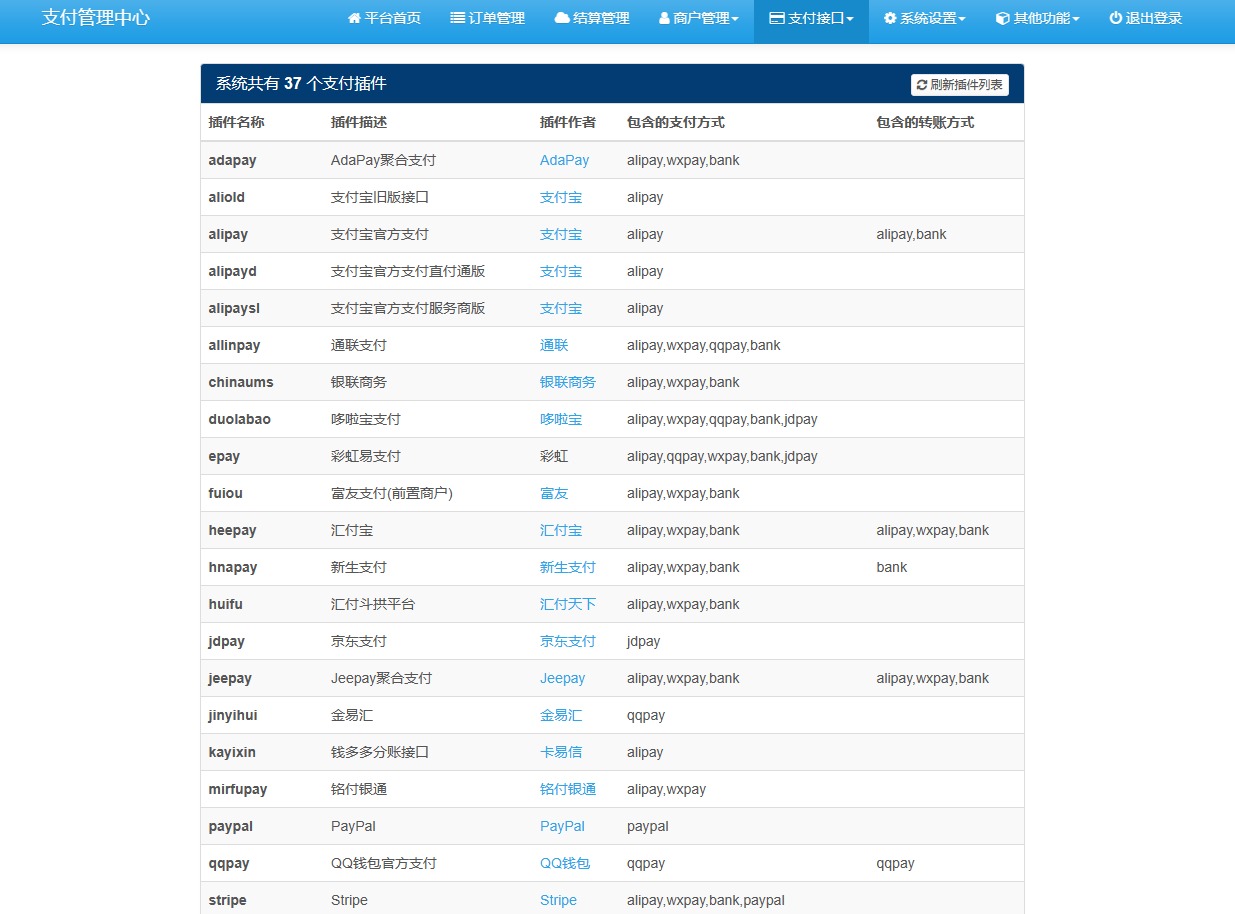1235x914 pixels.
Task: Open the 系统设置 dropdown menu
Action: point(925,17)
